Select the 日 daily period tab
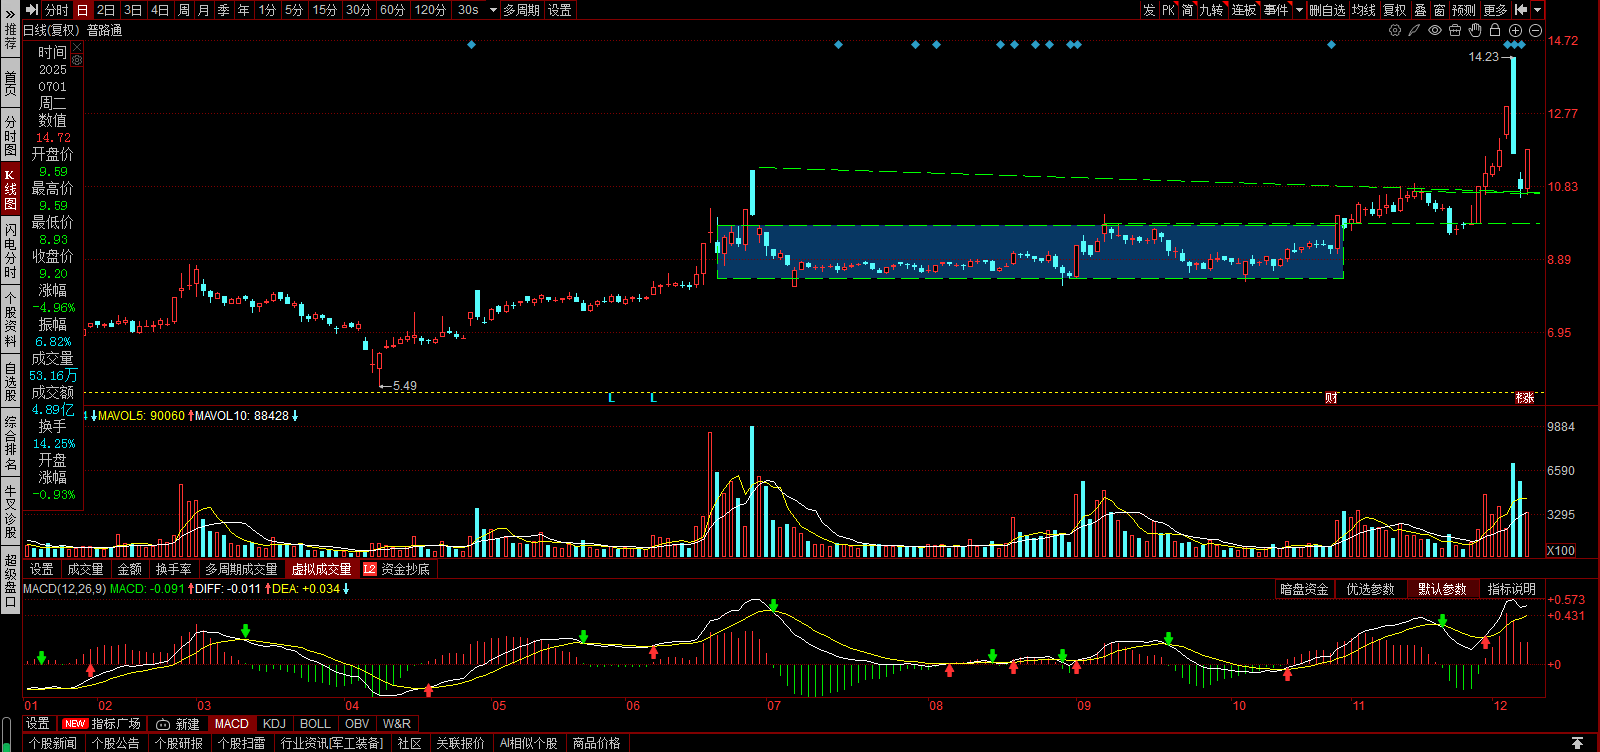The width and height of the screenshot is (1600, 752). click(83, 10)
